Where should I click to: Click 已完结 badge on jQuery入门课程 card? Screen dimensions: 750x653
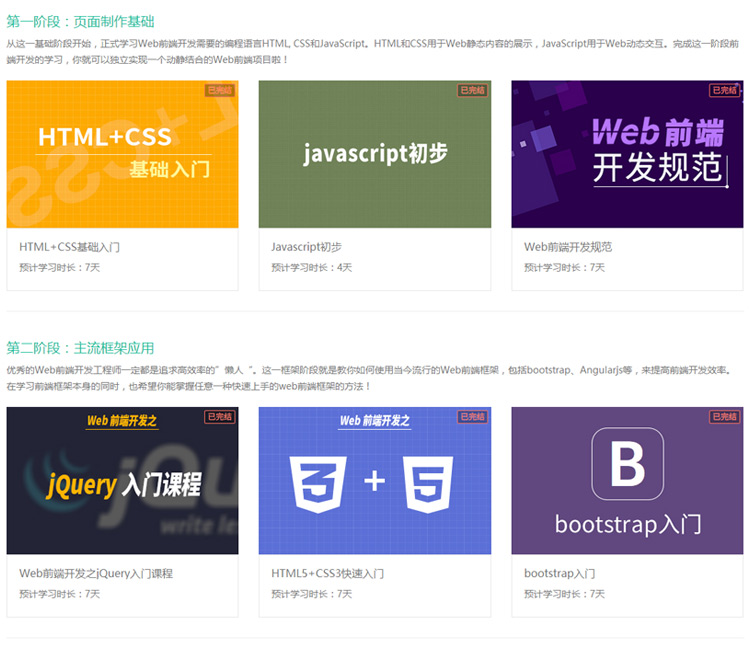(220, 417)
